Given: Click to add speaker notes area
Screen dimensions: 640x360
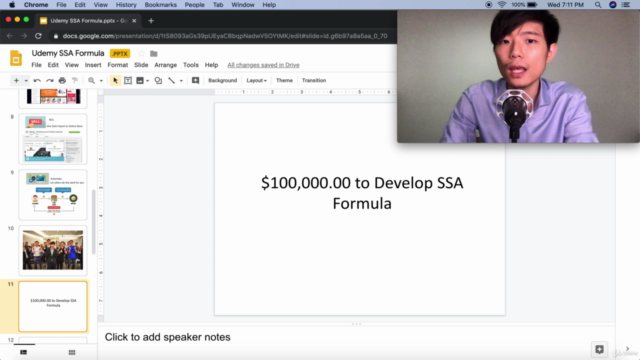Looking at the screenshot, I should click(356, 337).
